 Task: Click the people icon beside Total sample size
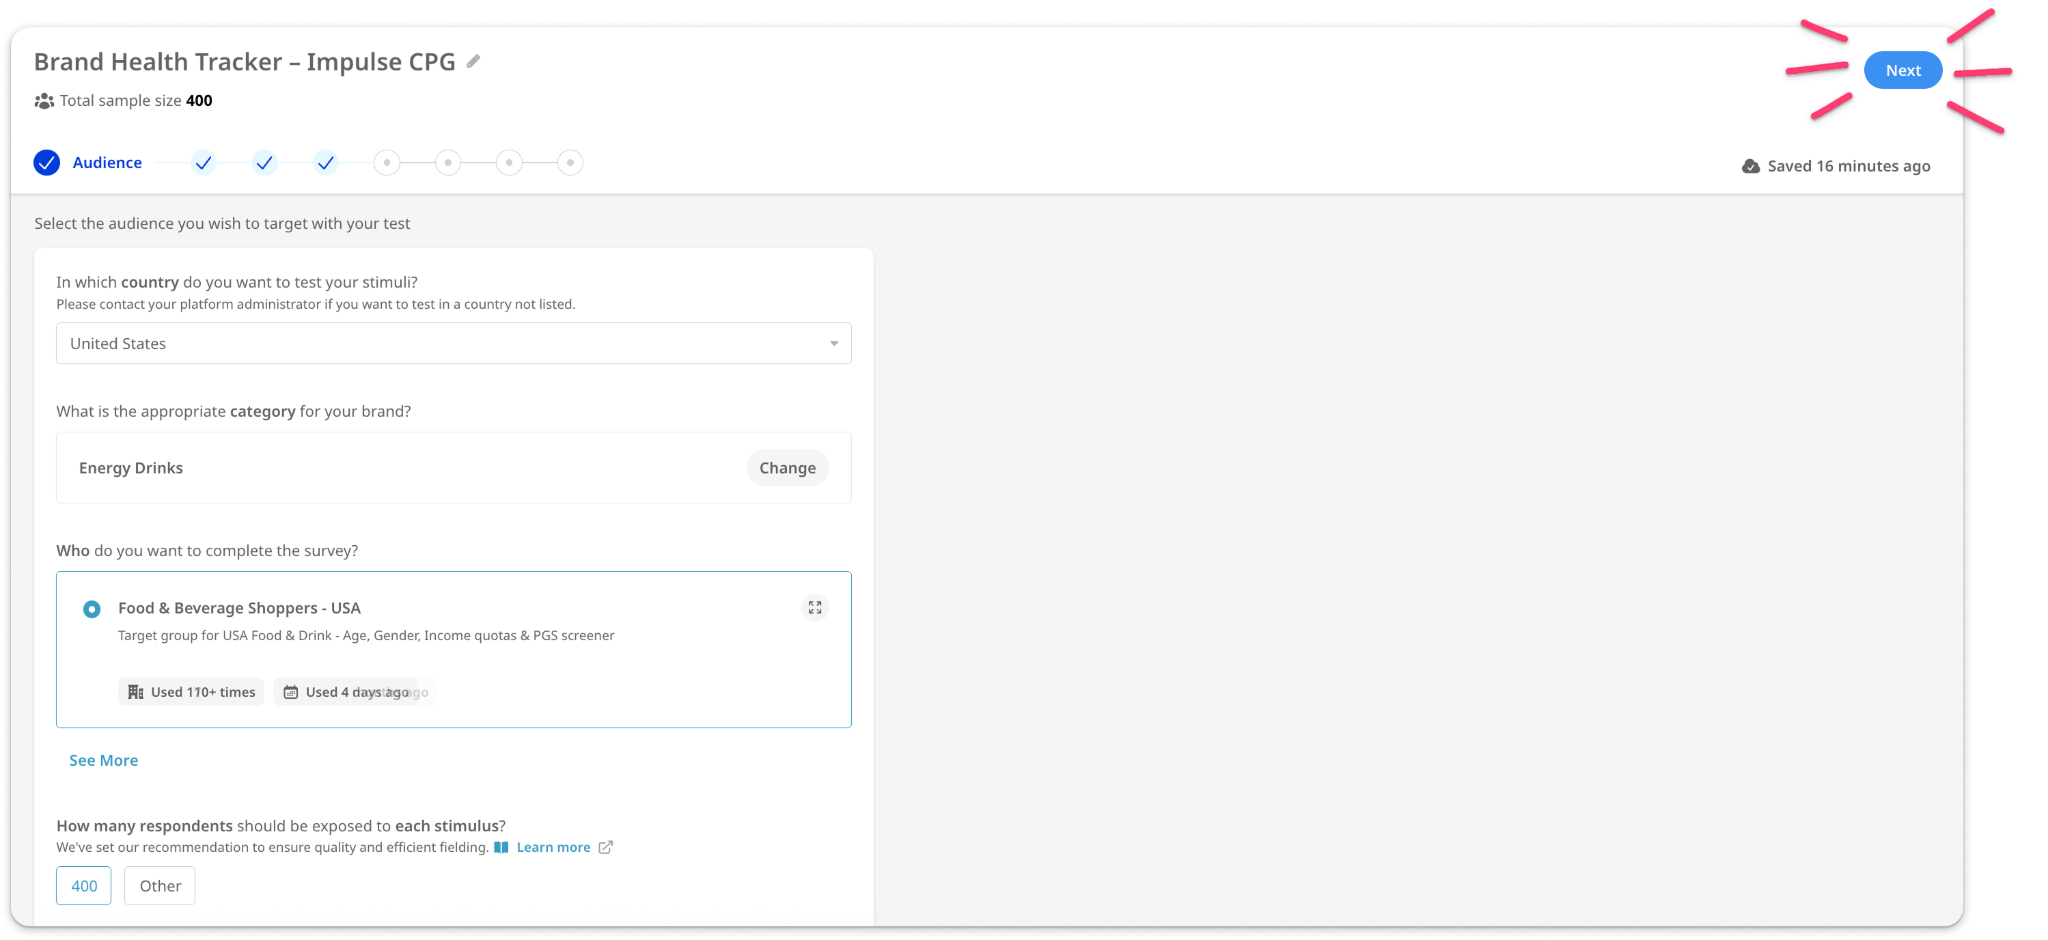[x=44, y=101]
